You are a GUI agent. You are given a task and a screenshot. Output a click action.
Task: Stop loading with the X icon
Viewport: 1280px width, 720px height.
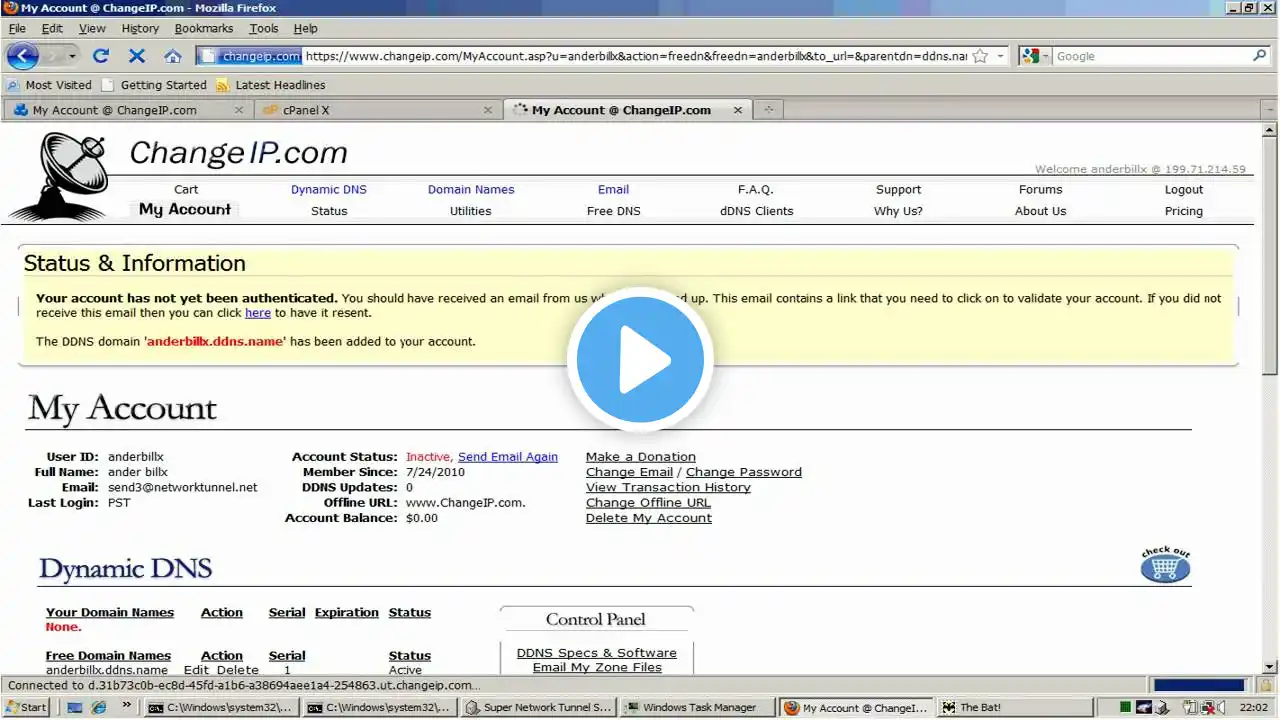click(137, 56)
